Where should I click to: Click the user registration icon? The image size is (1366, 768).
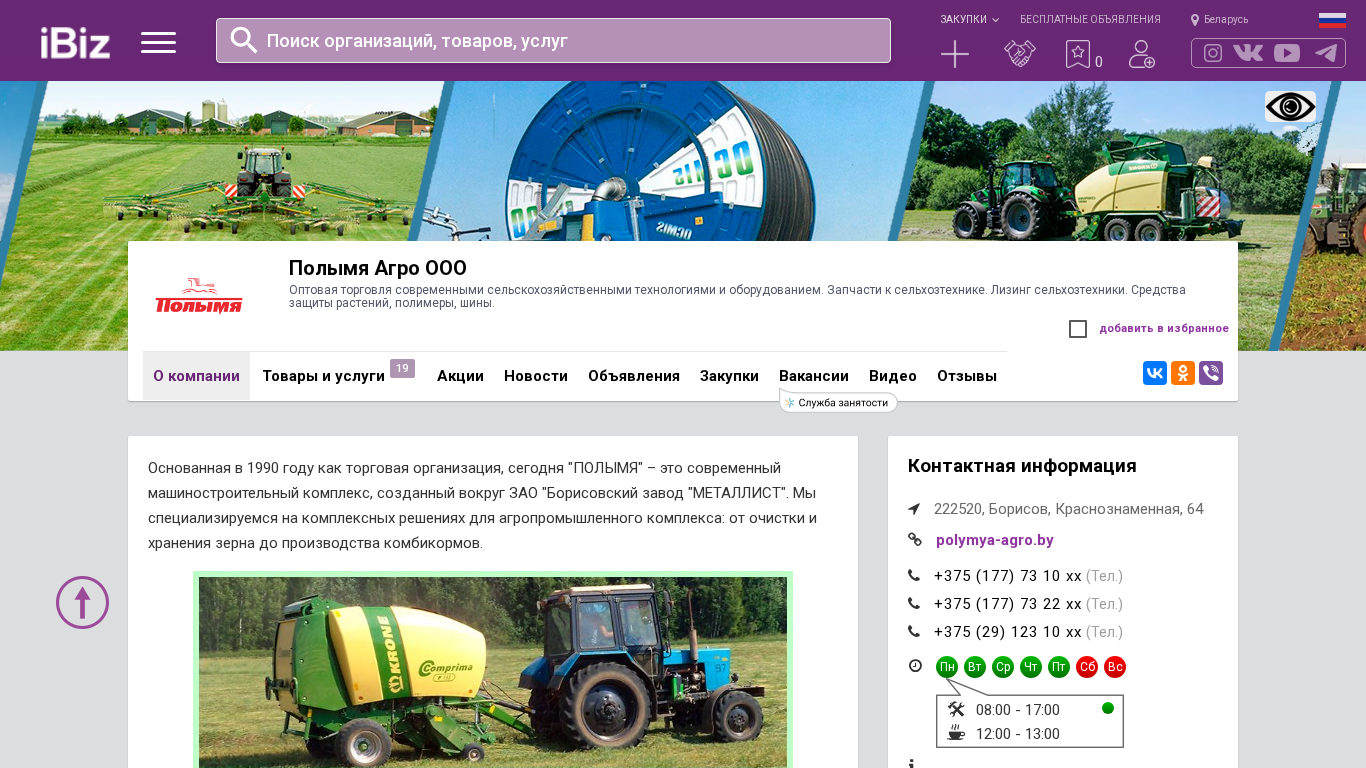[1142, 54]
